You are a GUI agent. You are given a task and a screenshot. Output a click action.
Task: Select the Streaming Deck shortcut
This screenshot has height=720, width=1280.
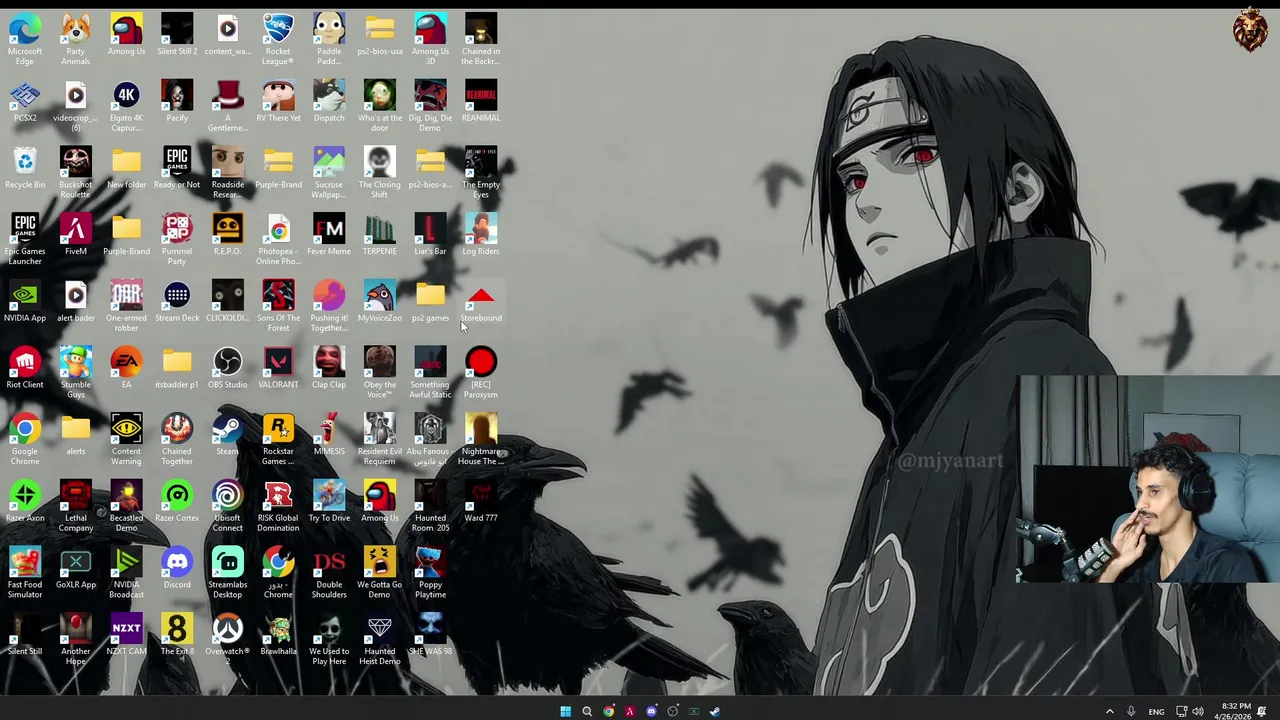tap(177, 302)
